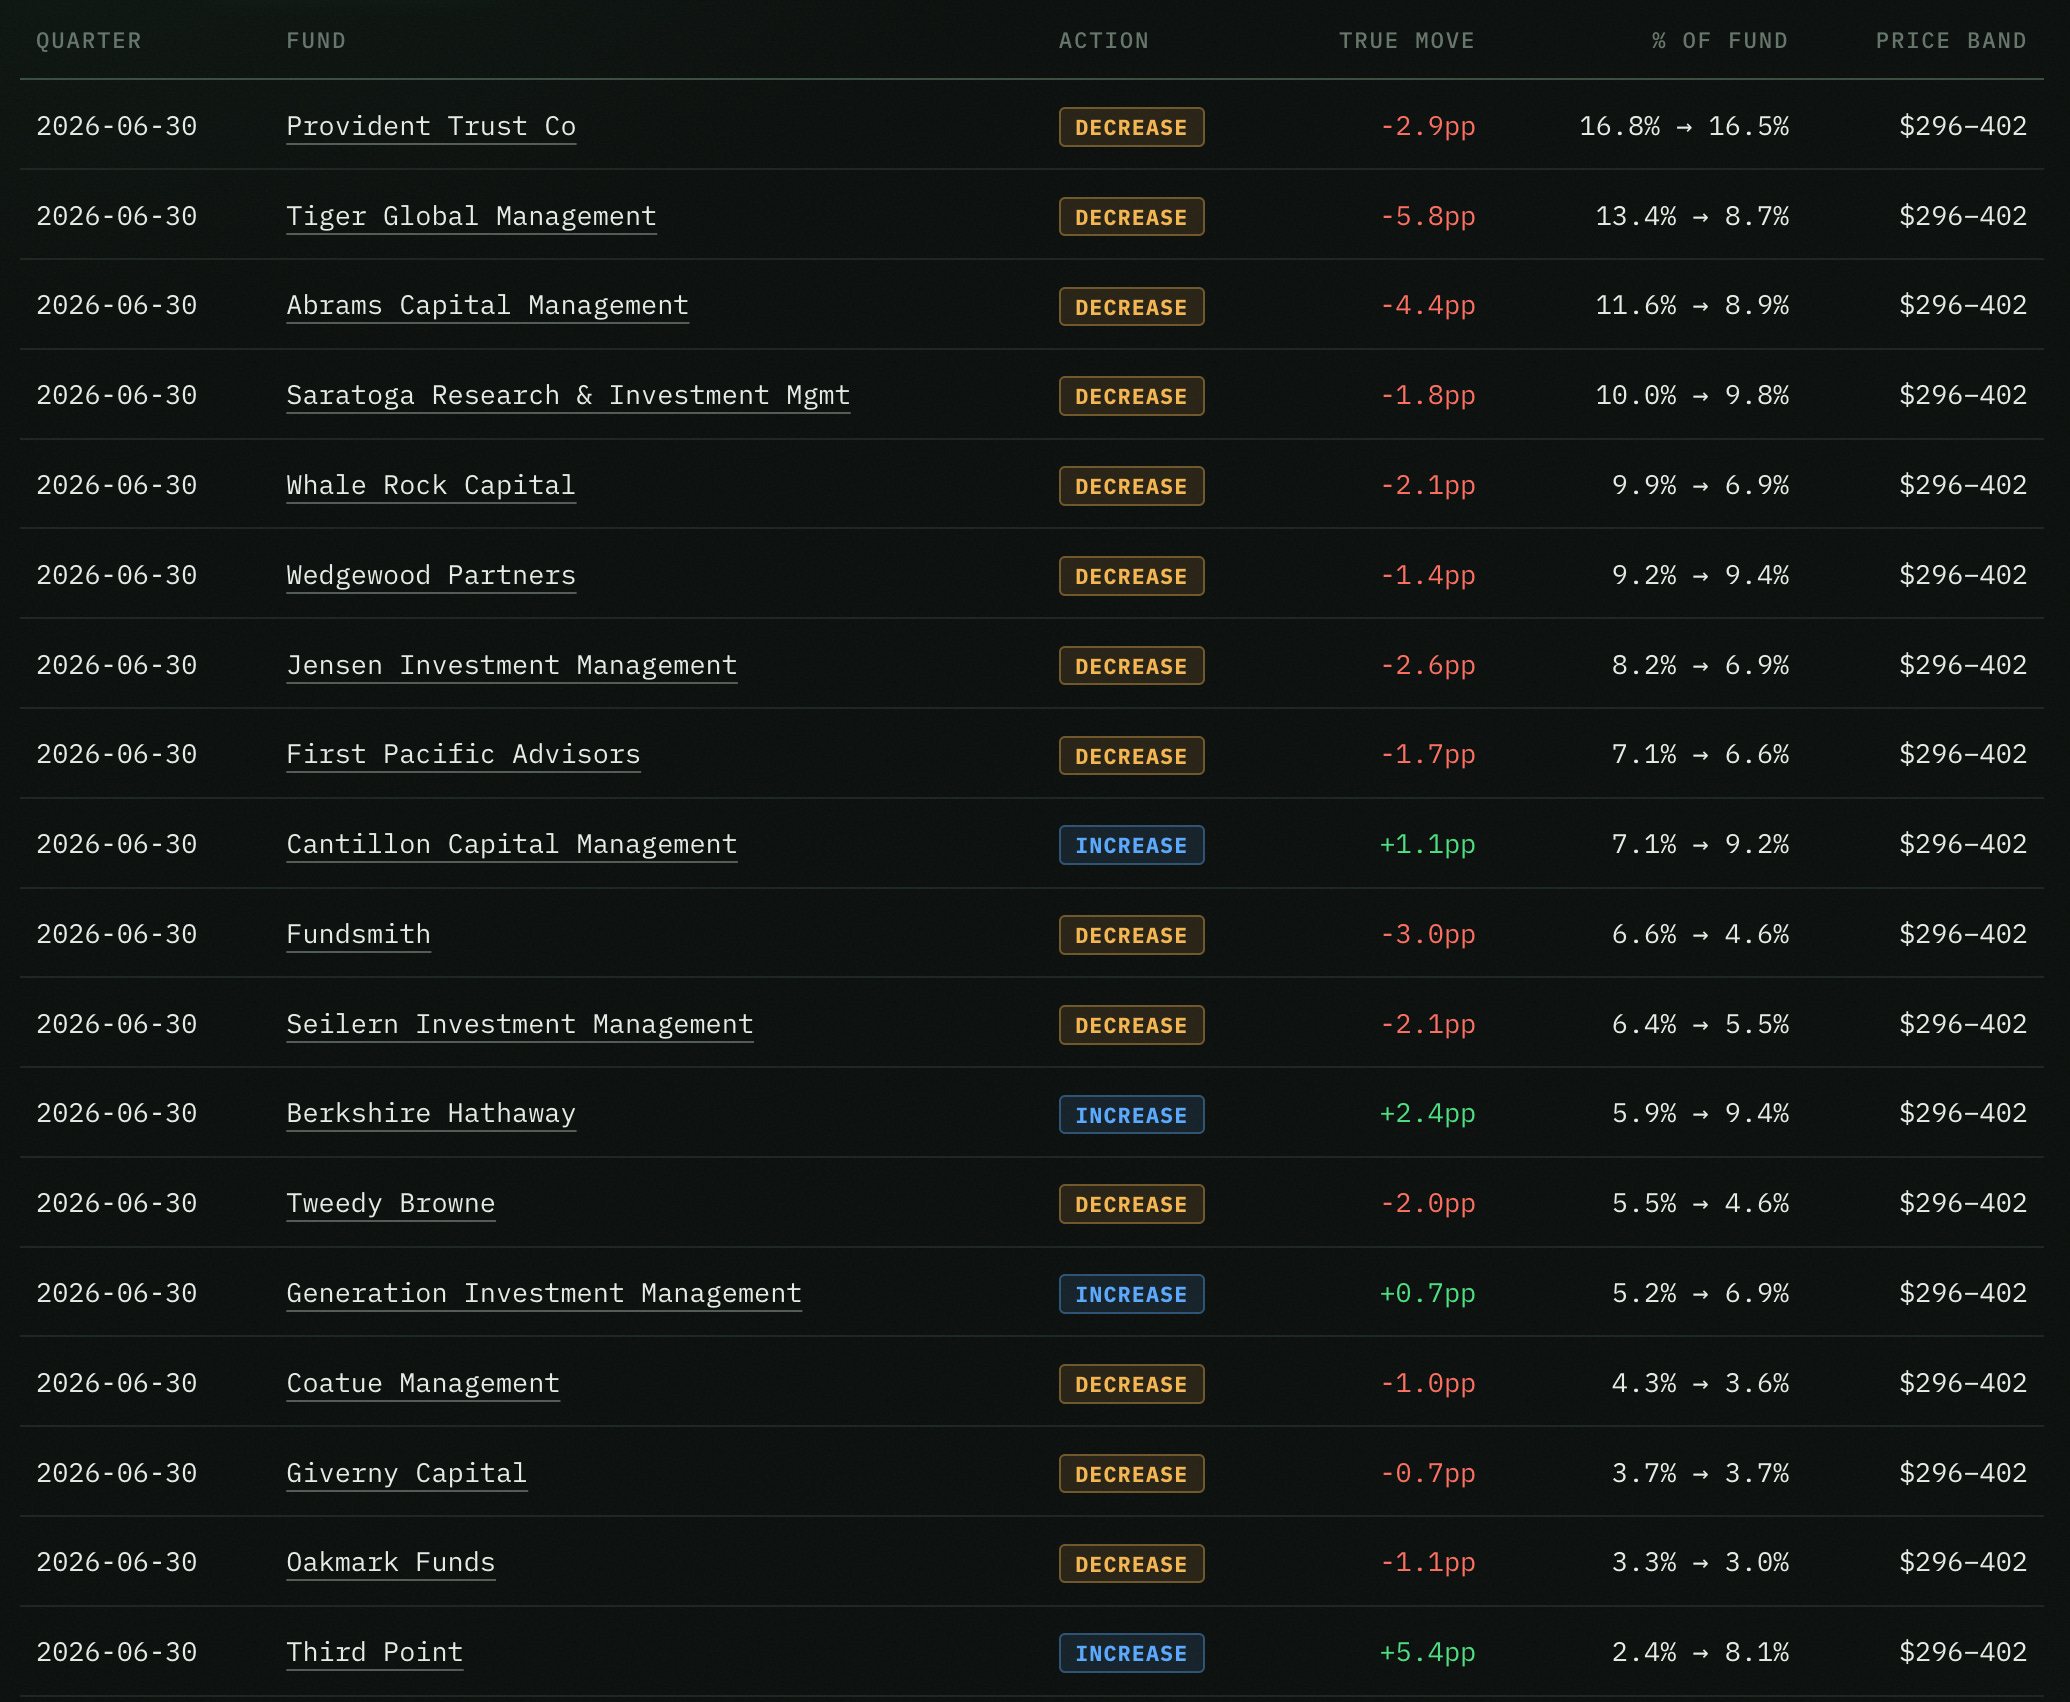Viewport: 2070px width, 1702px height.
Task: Click the INCREASE badge for Third Point
Action: [1132, 1653]
